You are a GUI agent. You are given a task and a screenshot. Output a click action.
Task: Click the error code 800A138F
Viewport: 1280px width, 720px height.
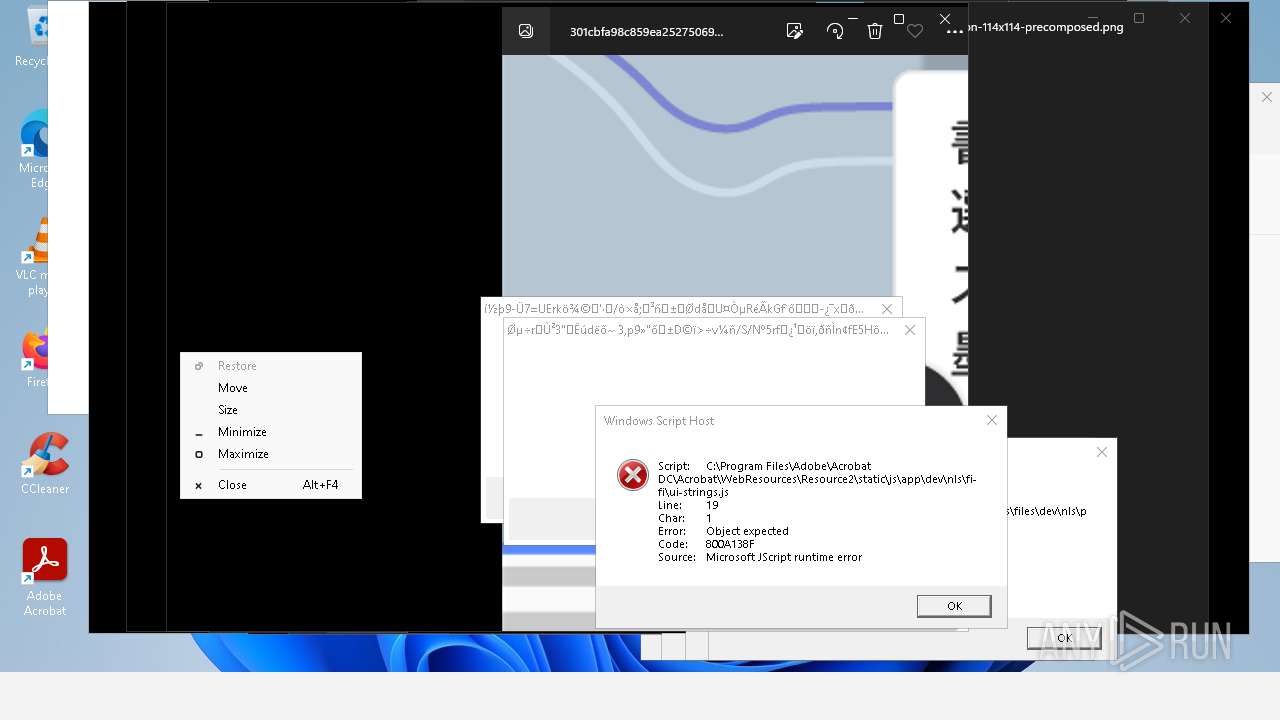tap(730, 544)
